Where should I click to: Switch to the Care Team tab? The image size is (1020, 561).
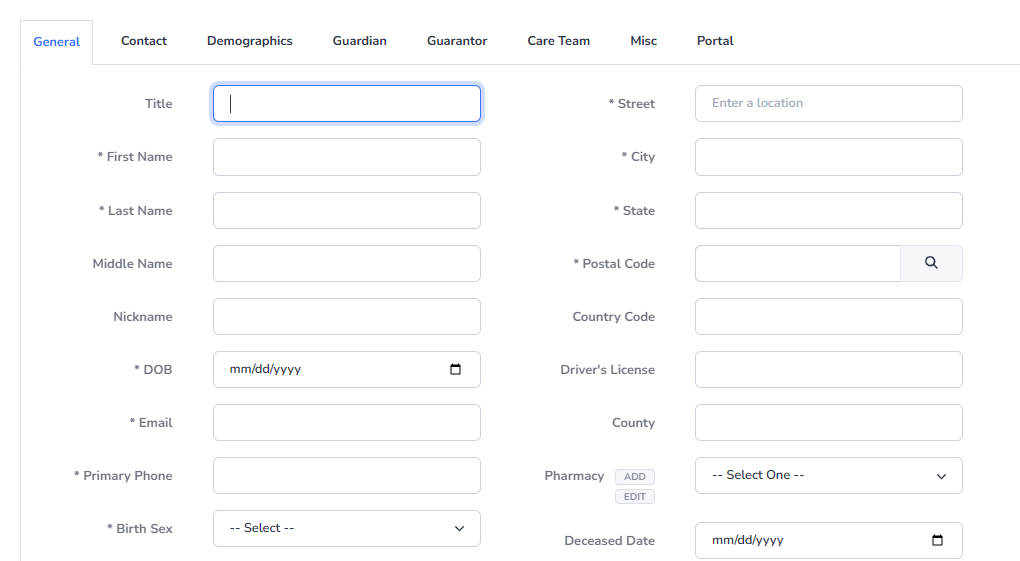pyautogui.click(x=559, y=41)
